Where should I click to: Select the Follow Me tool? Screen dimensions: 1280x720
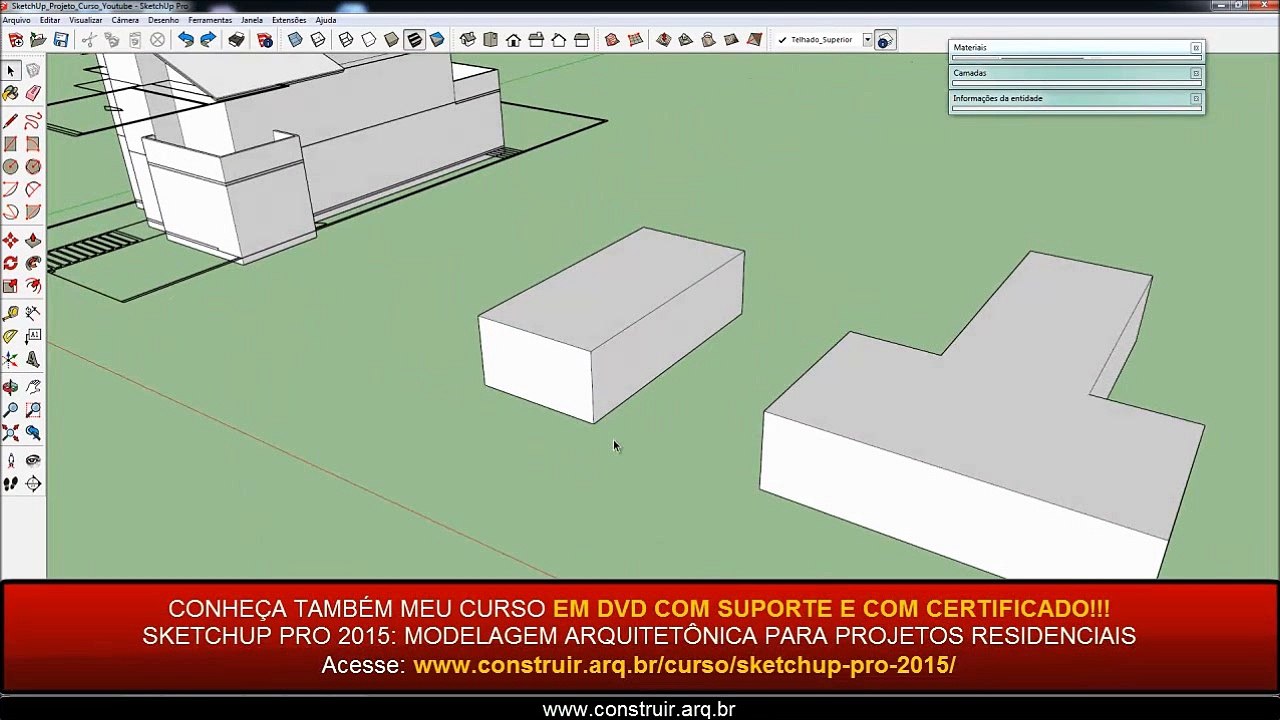coord(33,263)
